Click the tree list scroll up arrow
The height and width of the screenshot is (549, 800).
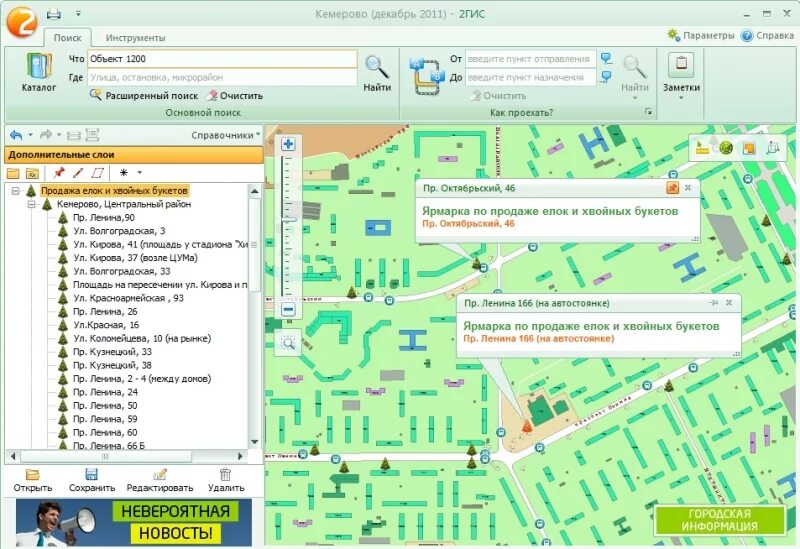tap(255, 191)
